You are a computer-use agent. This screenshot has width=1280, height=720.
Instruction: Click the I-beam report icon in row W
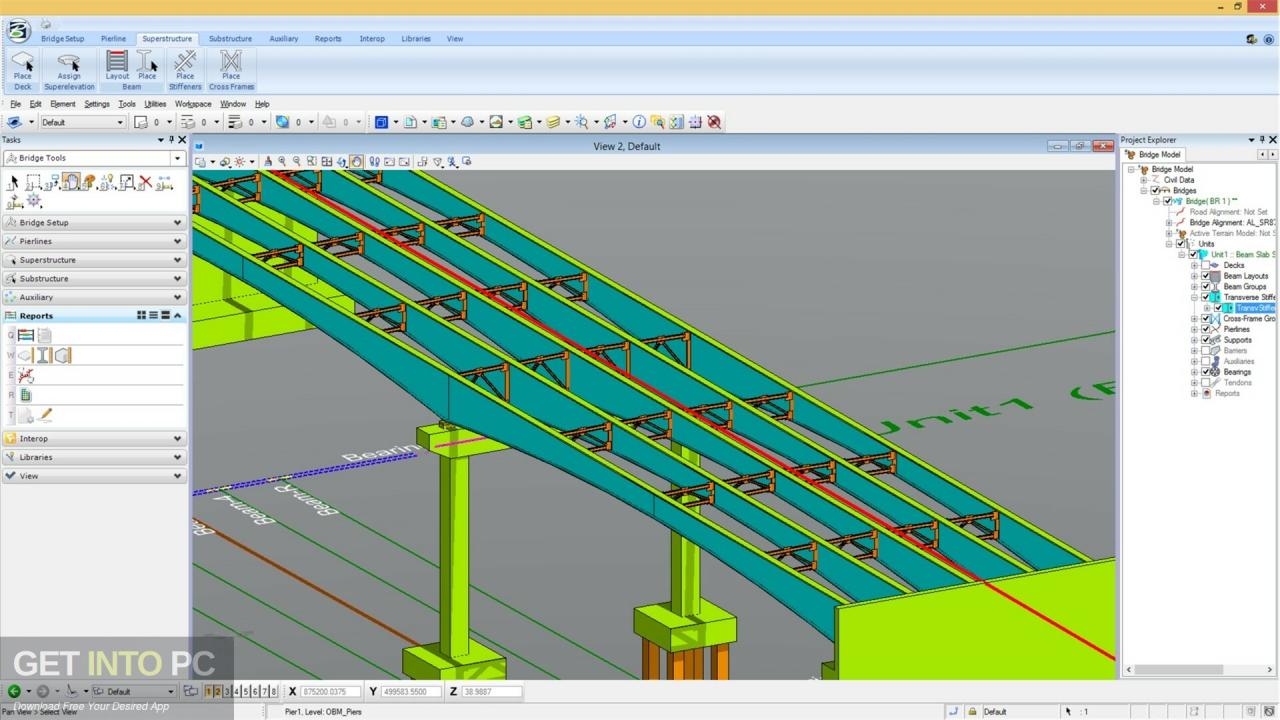(x=44, y=355)
